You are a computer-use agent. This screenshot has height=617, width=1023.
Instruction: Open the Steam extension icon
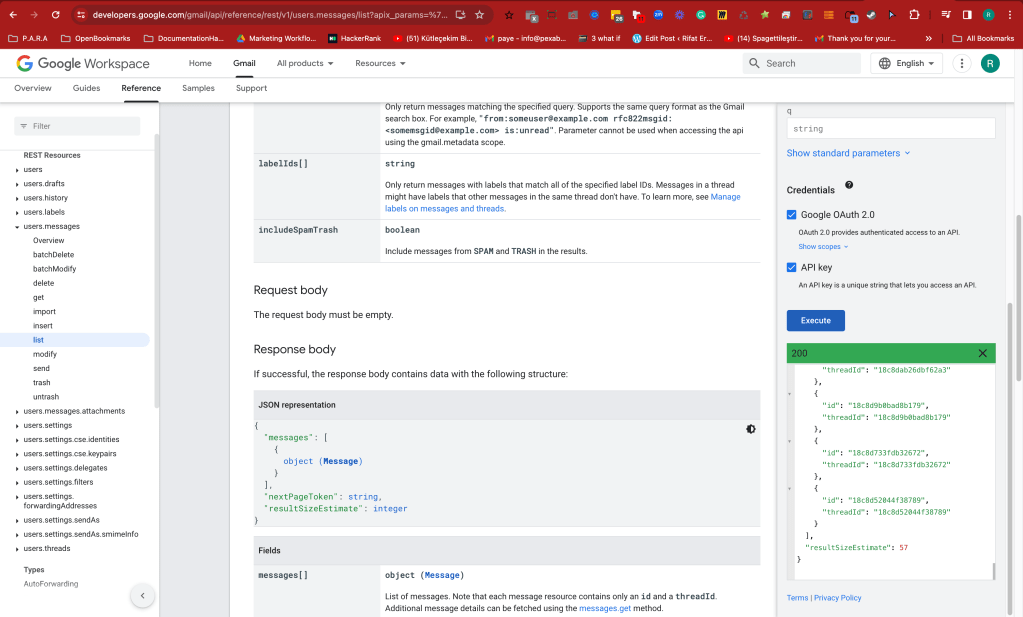(x=871, y=14)
